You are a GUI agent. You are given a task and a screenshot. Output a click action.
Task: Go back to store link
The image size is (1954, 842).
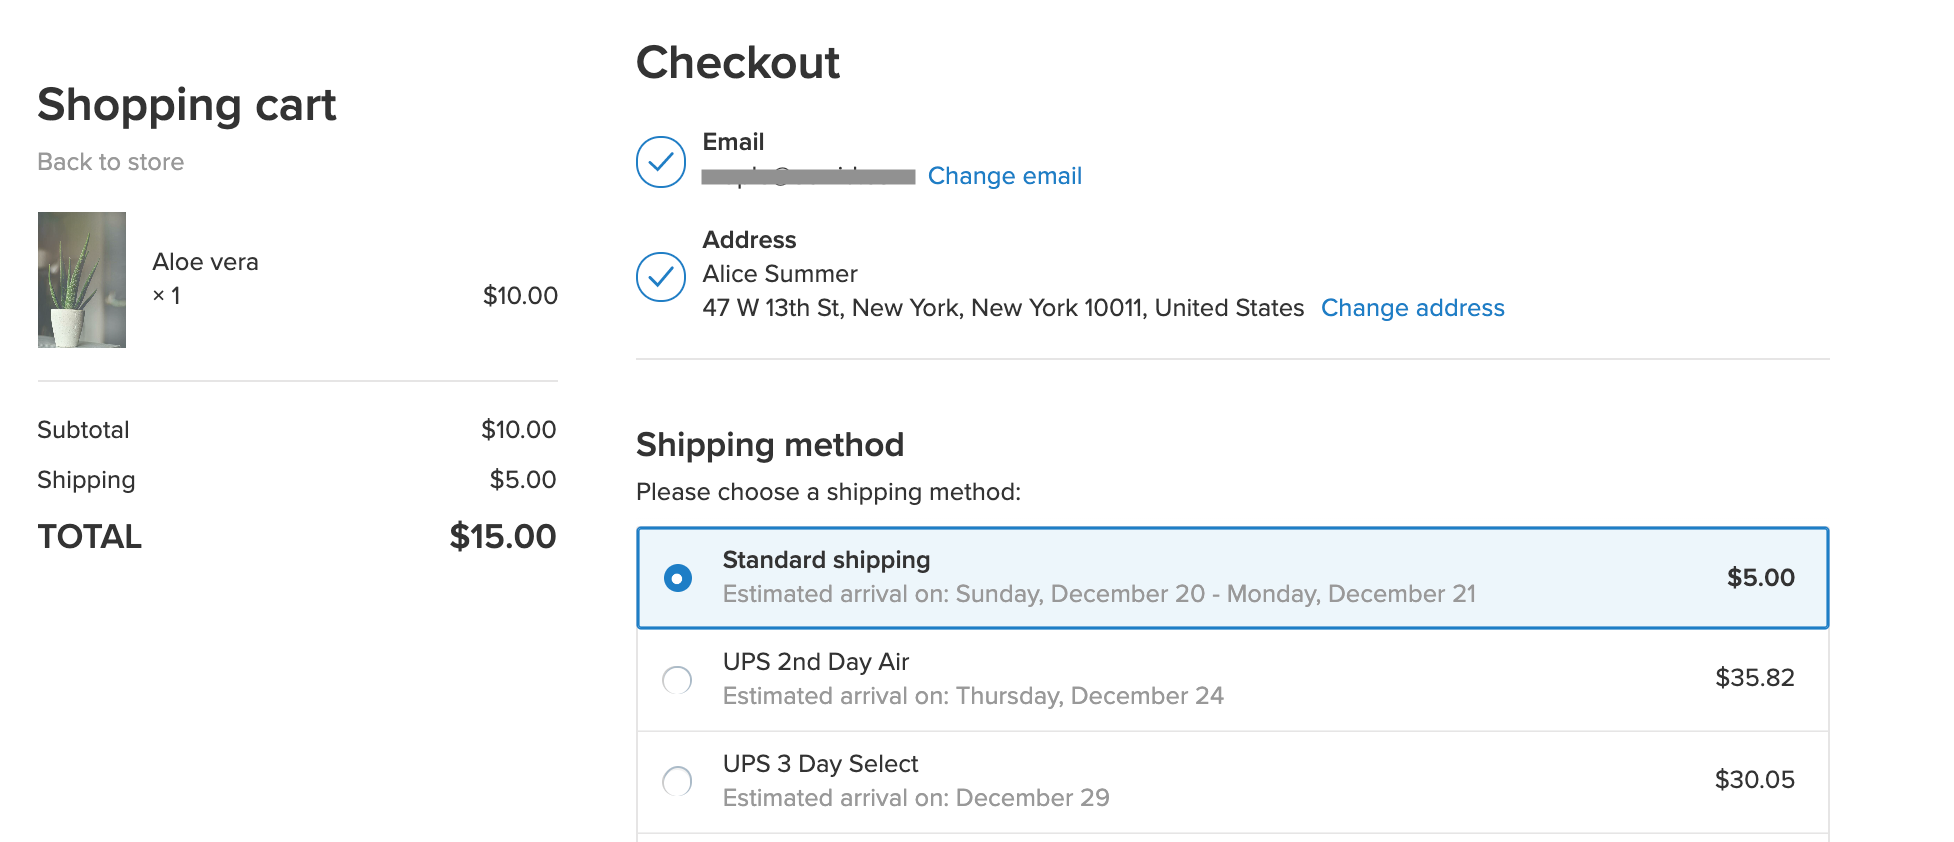pos(111,162)
